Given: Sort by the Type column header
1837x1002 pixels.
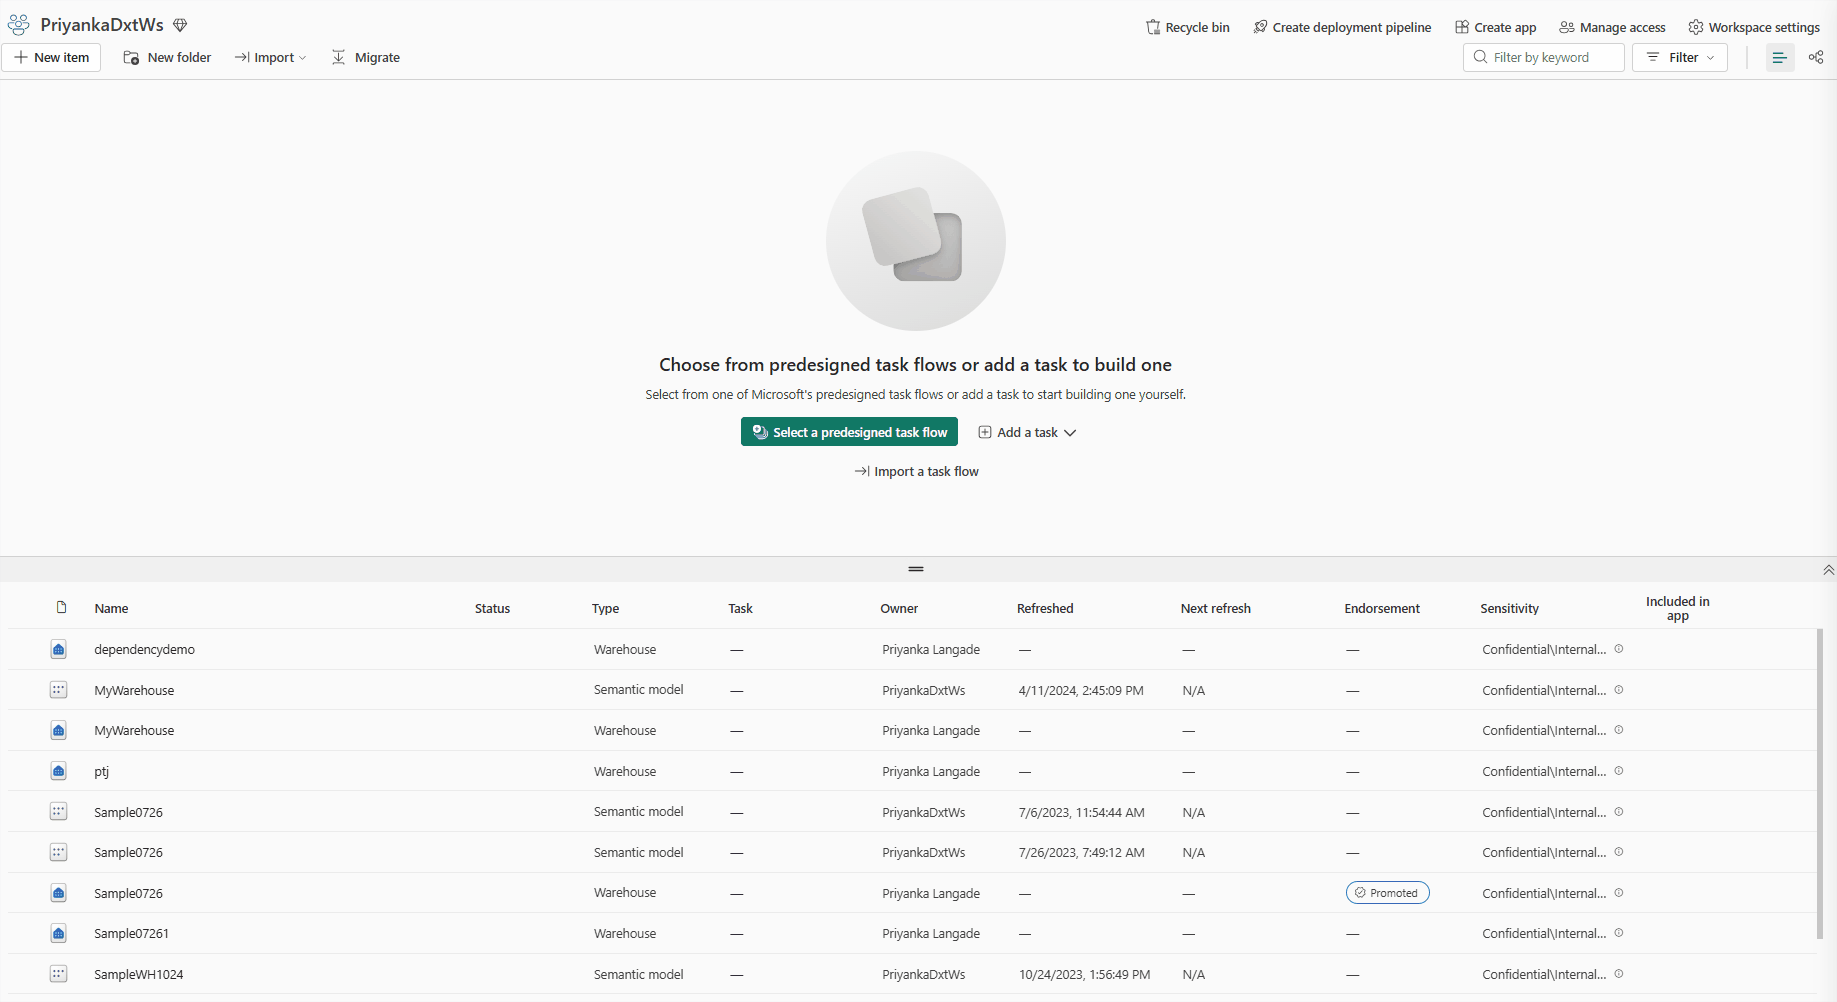Looking at the screenshot, I should click(x=605, y=608).
